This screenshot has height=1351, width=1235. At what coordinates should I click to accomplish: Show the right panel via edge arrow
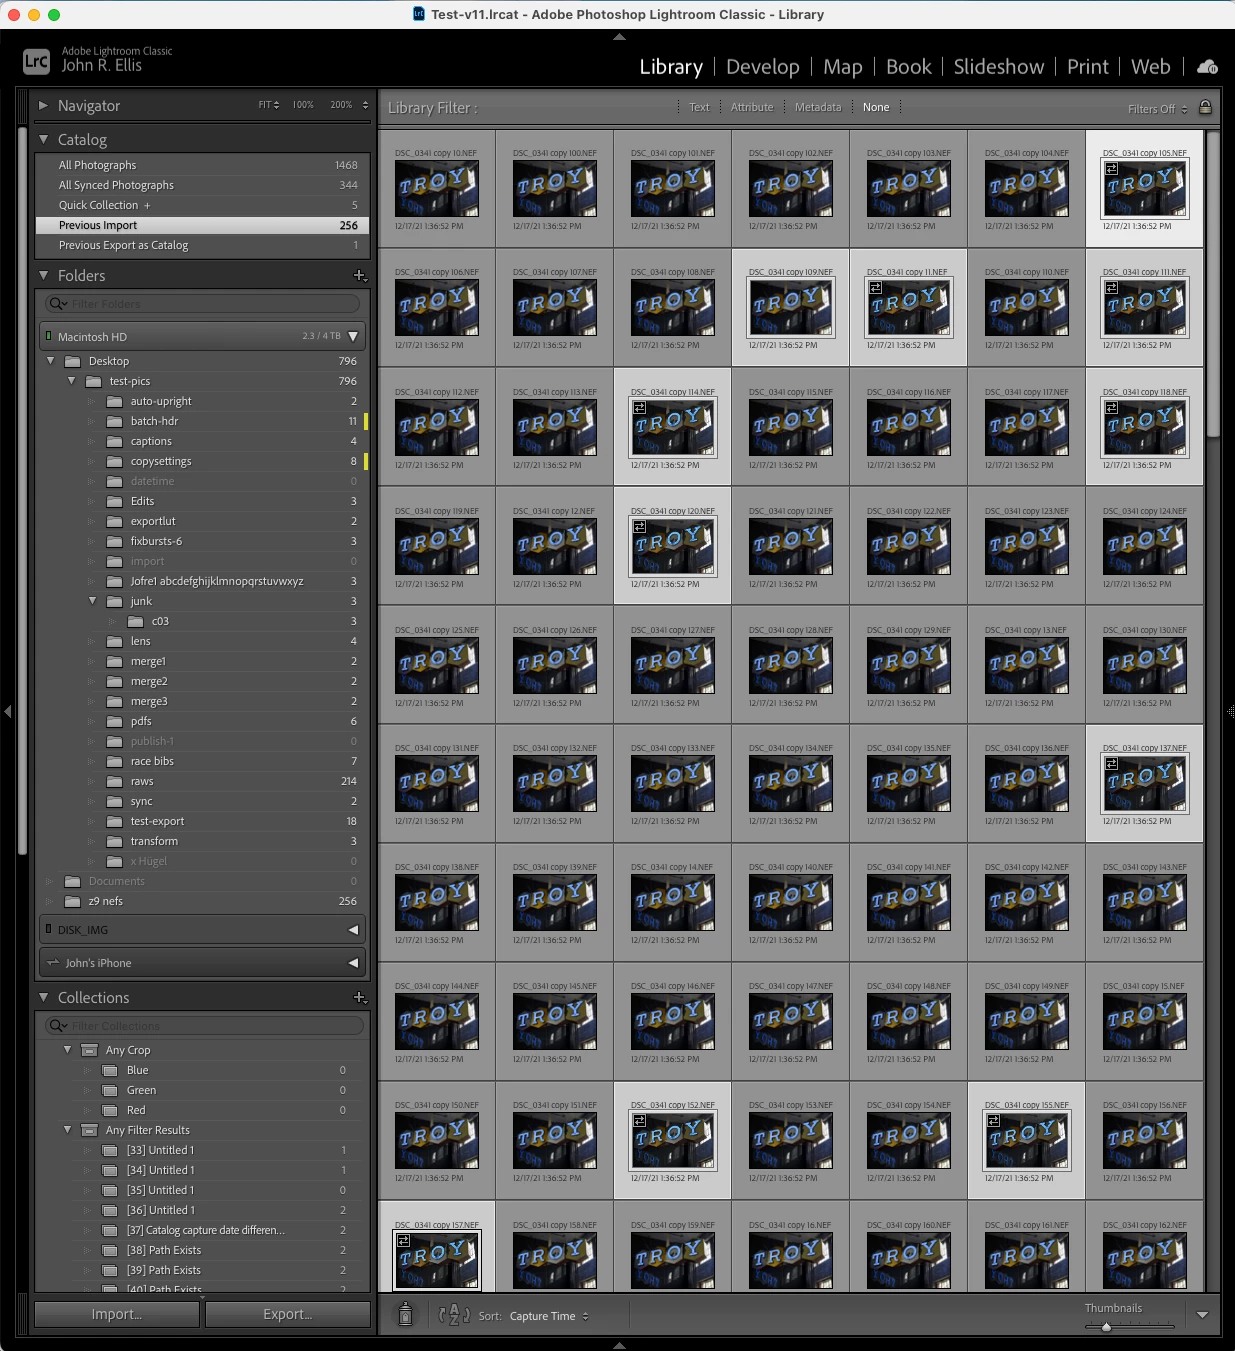pyautogui.click(x=1230, y=711)
